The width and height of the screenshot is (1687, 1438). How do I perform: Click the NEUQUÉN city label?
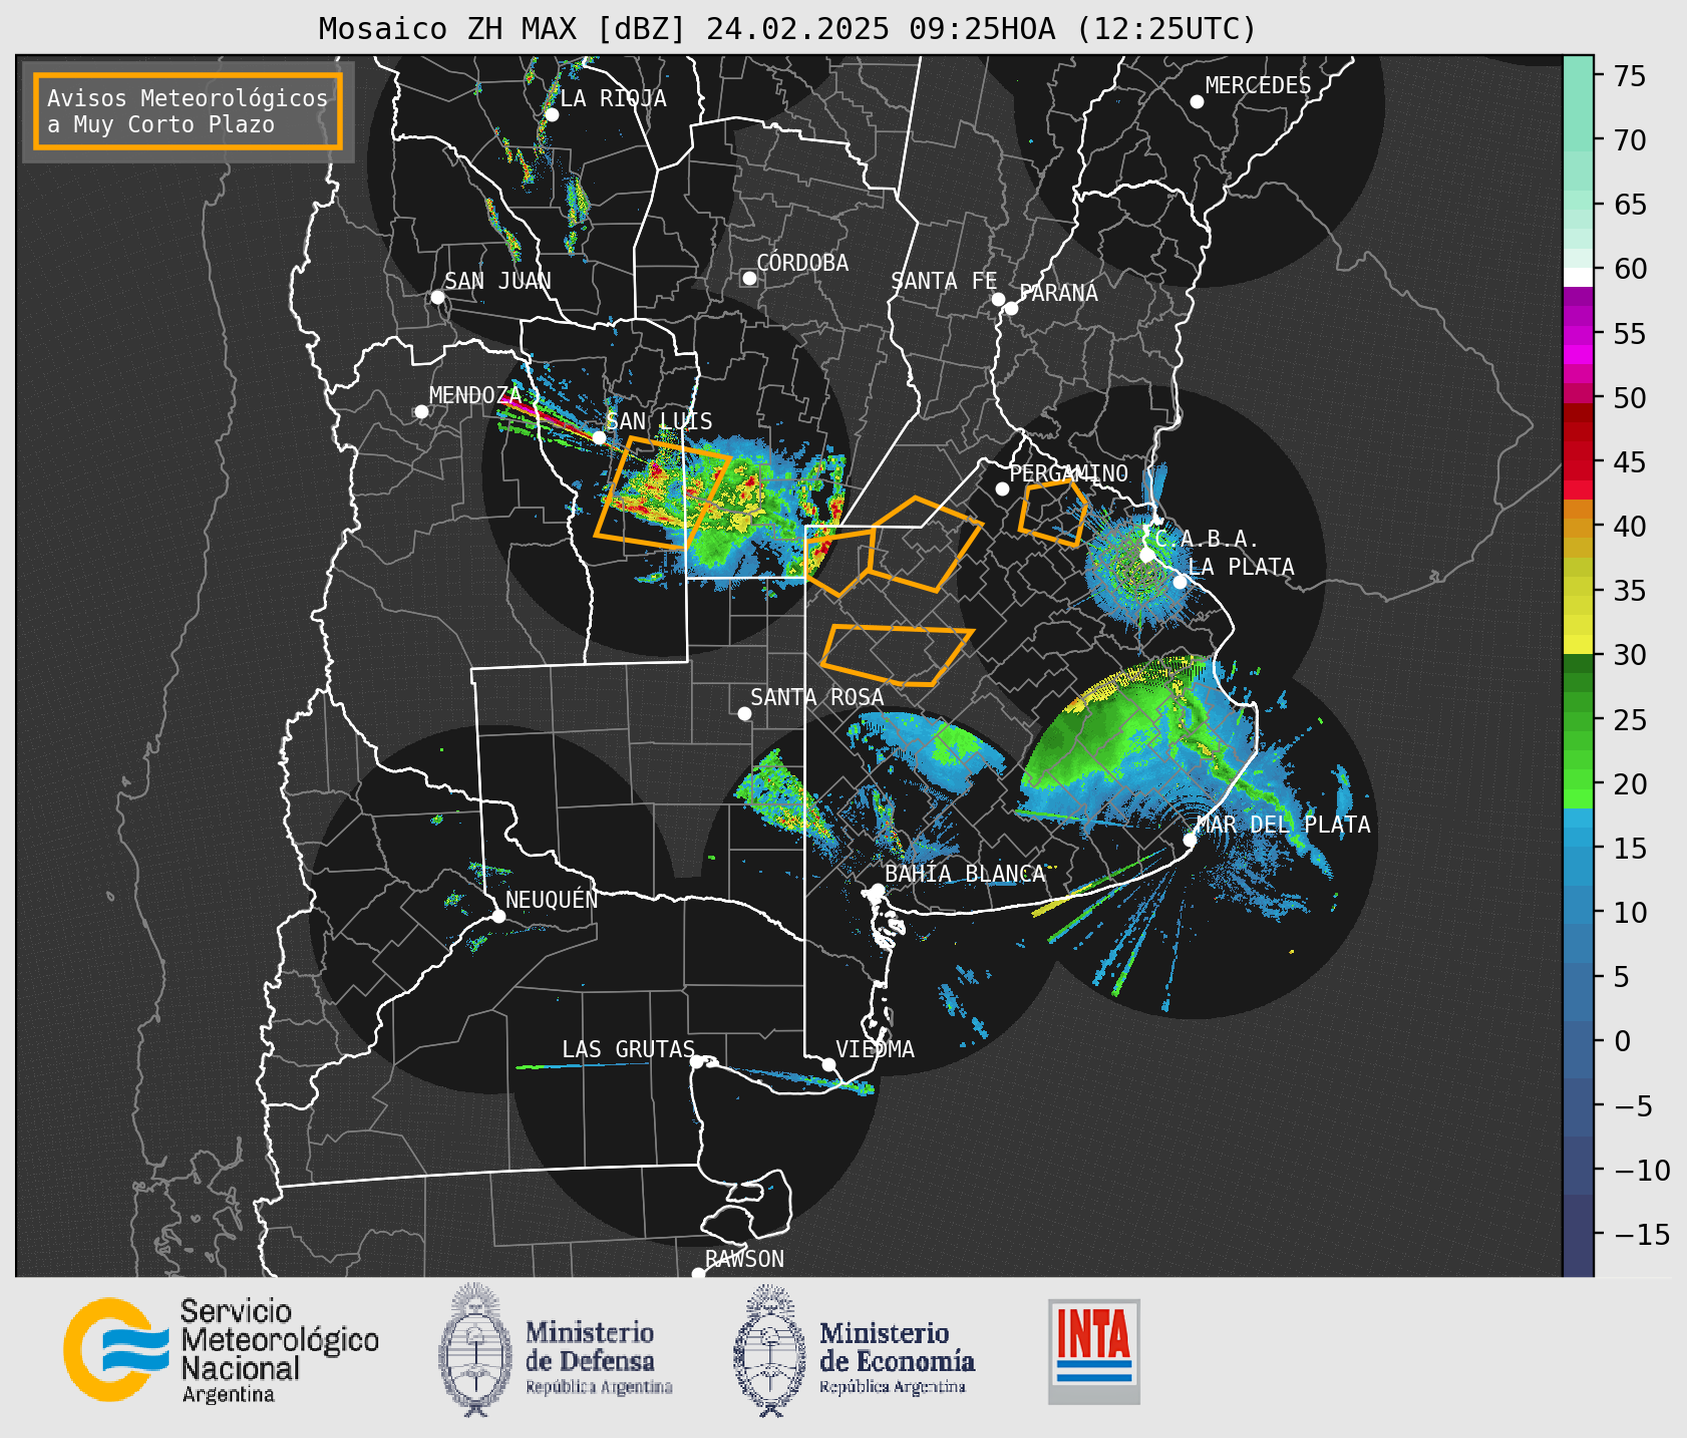pos(552,899)
